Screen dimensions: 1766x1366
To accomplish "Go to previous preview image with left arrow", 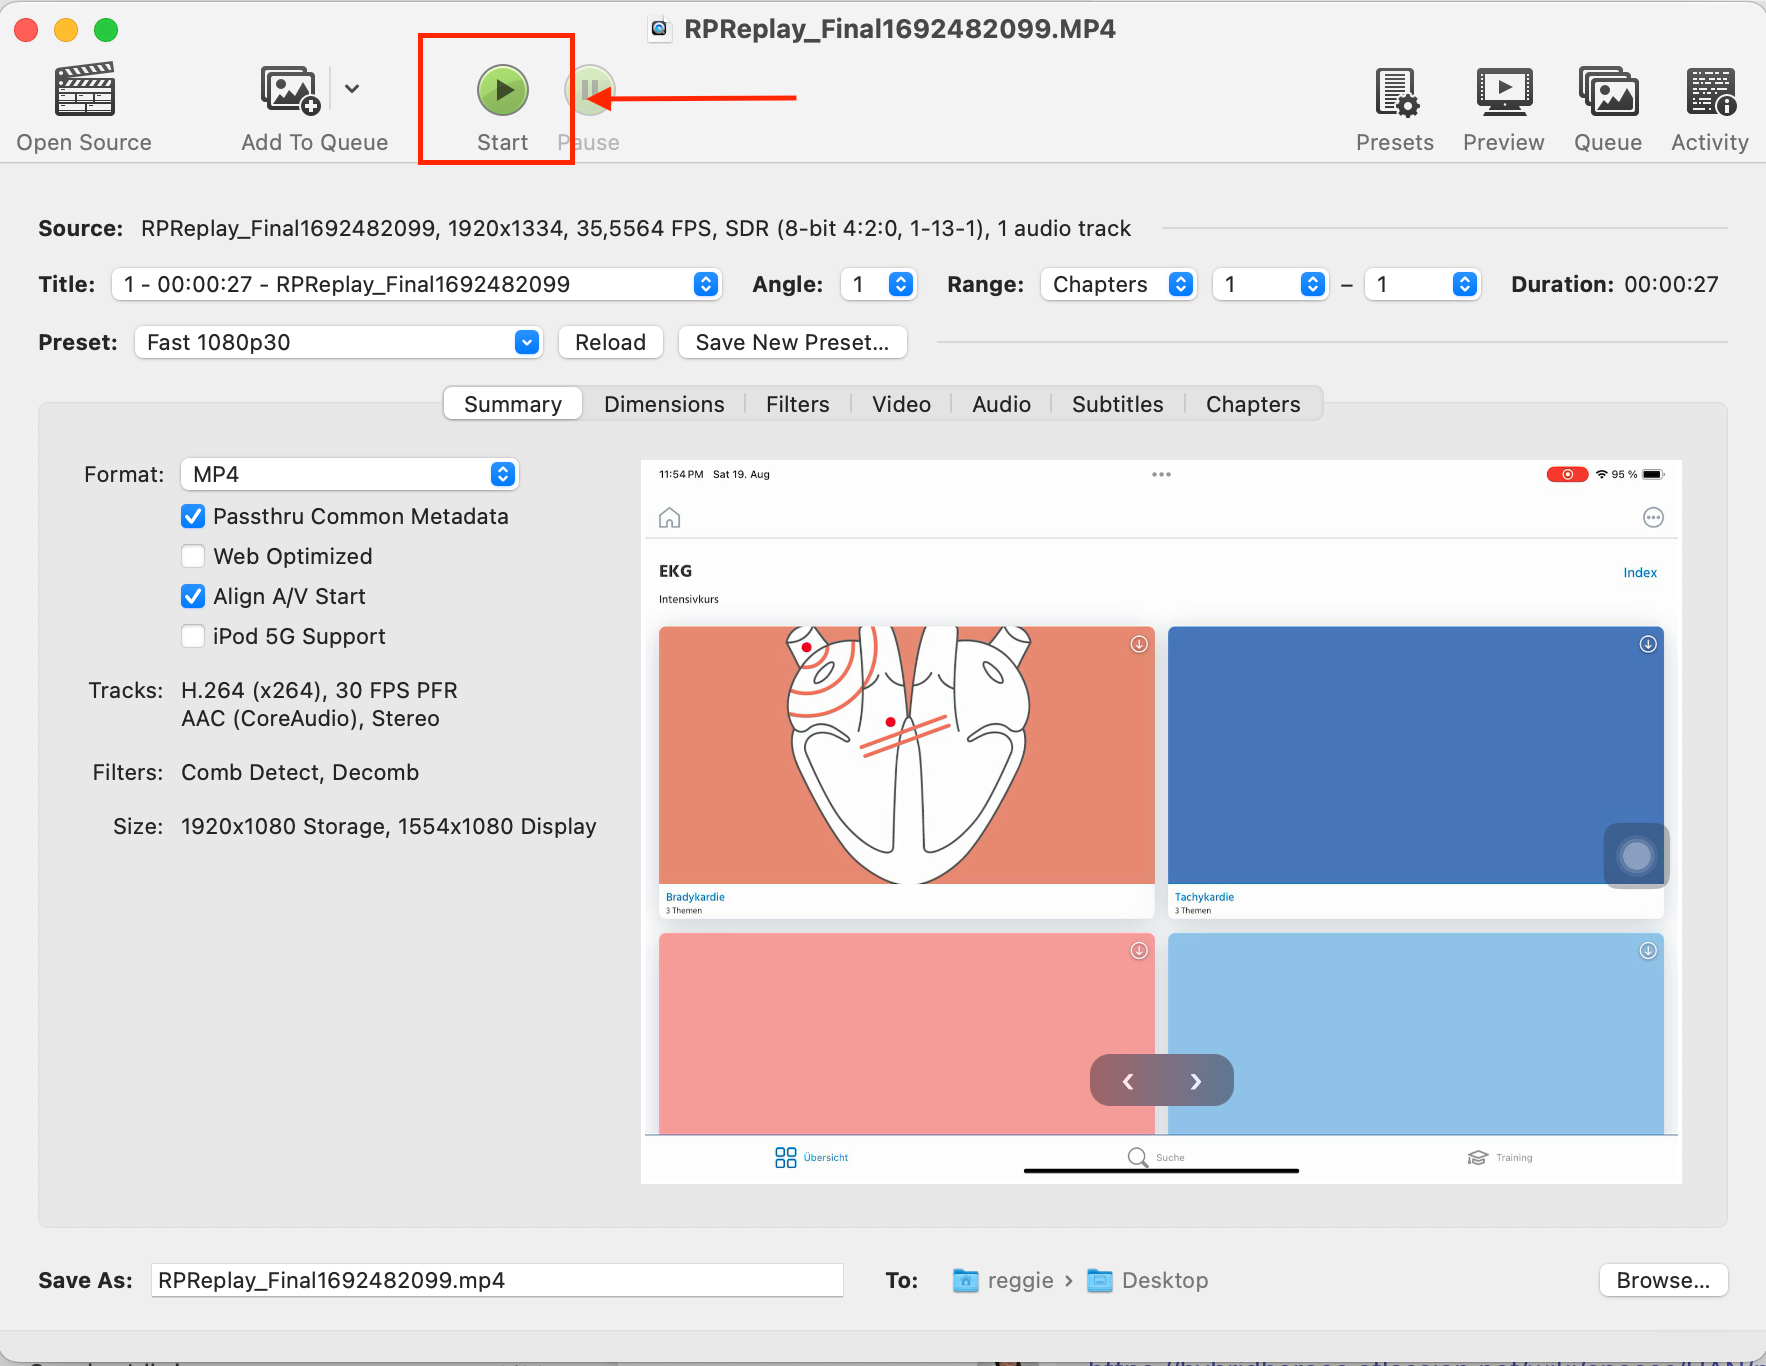I will (x=1127, y=1081).
